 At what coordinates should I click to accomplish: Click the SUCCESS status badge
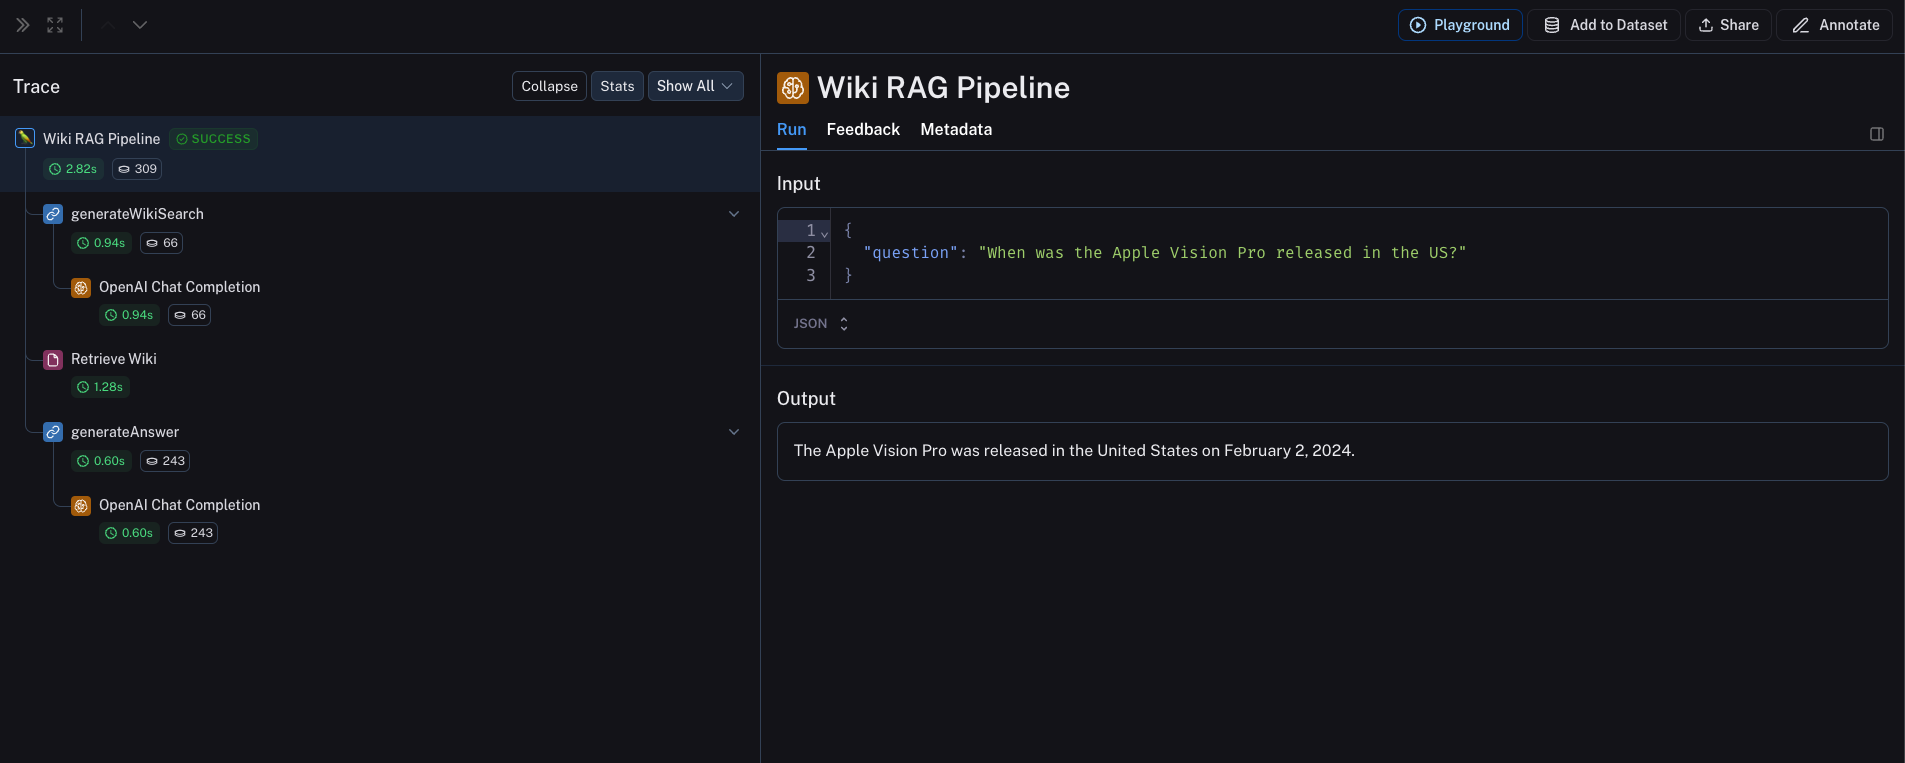tap(213, 139)
